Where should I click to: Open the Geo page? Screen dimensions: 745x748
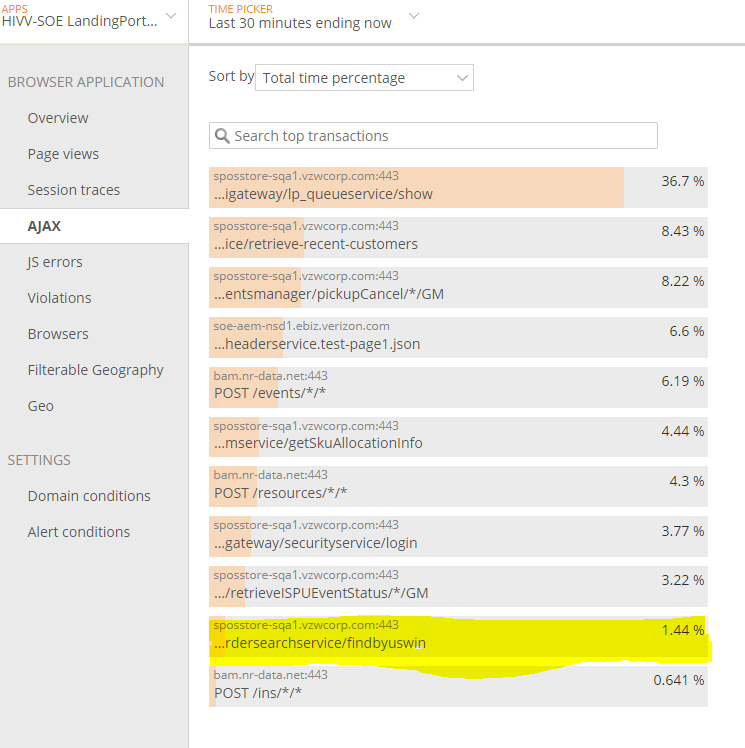pos(41,406)
